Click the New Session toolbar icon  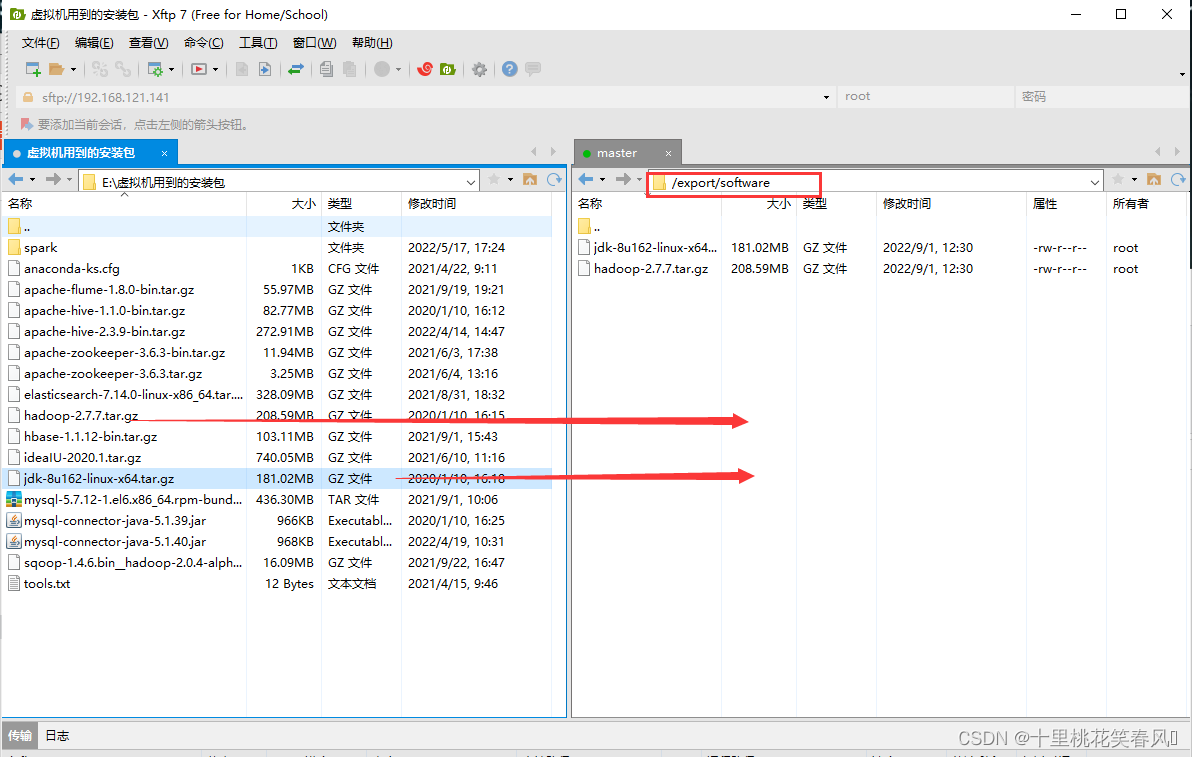click(33, 69)
